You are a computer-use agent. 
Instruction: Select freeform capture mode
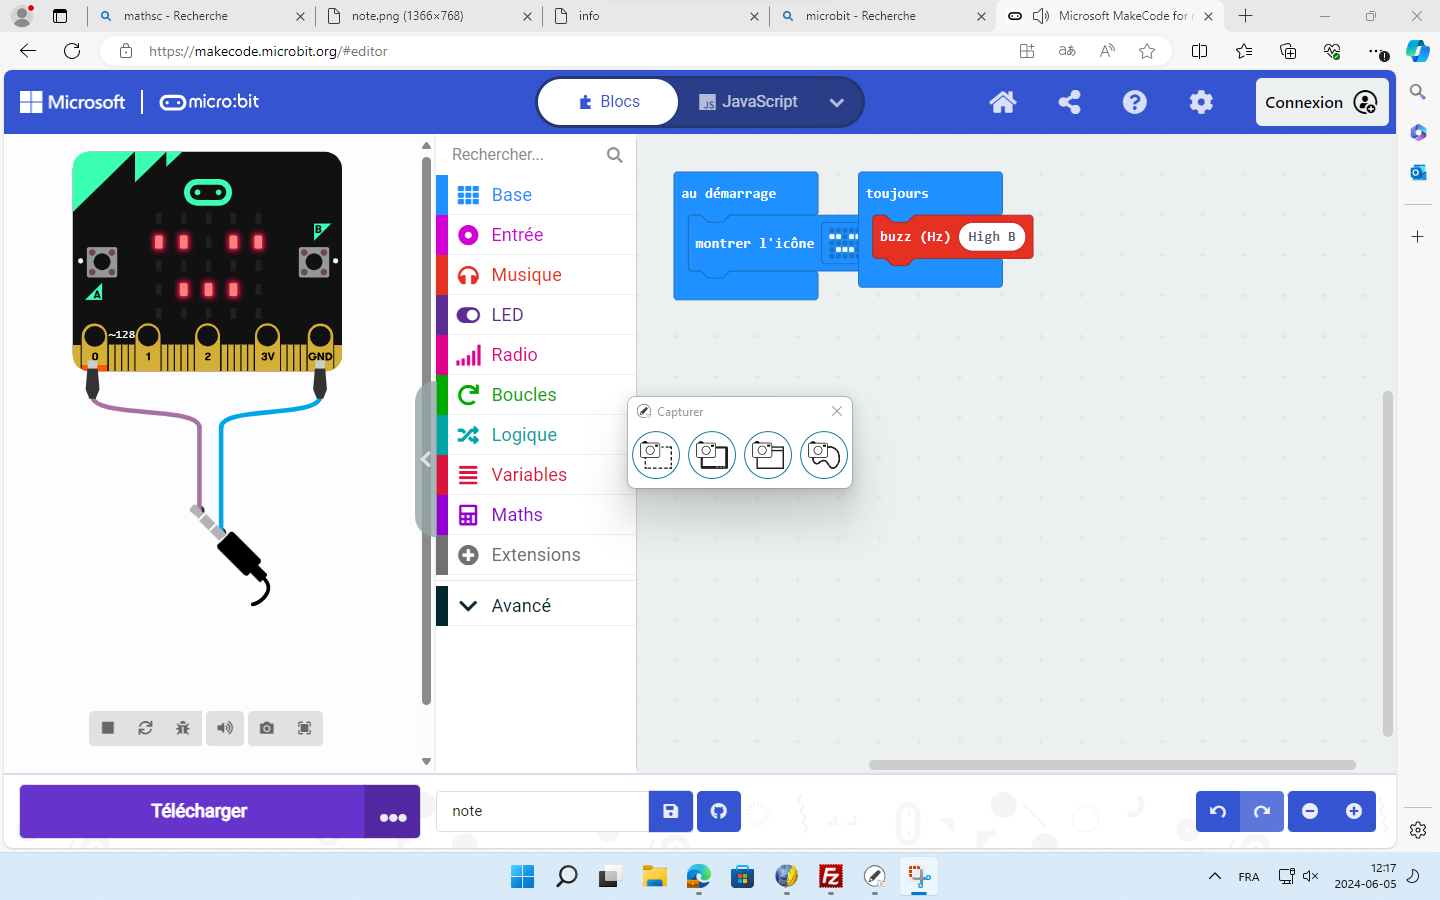click(x=824, y=455)
